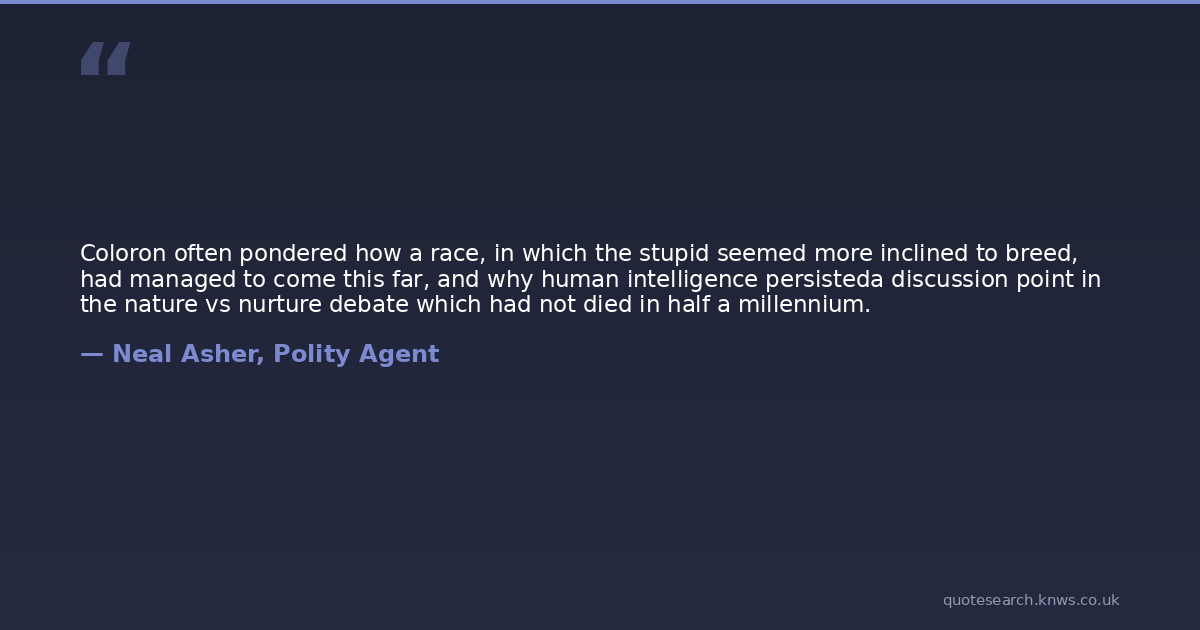The image size is (1200, 630).
Task: Click the phrase human intelligence
Action: [650, 280]
